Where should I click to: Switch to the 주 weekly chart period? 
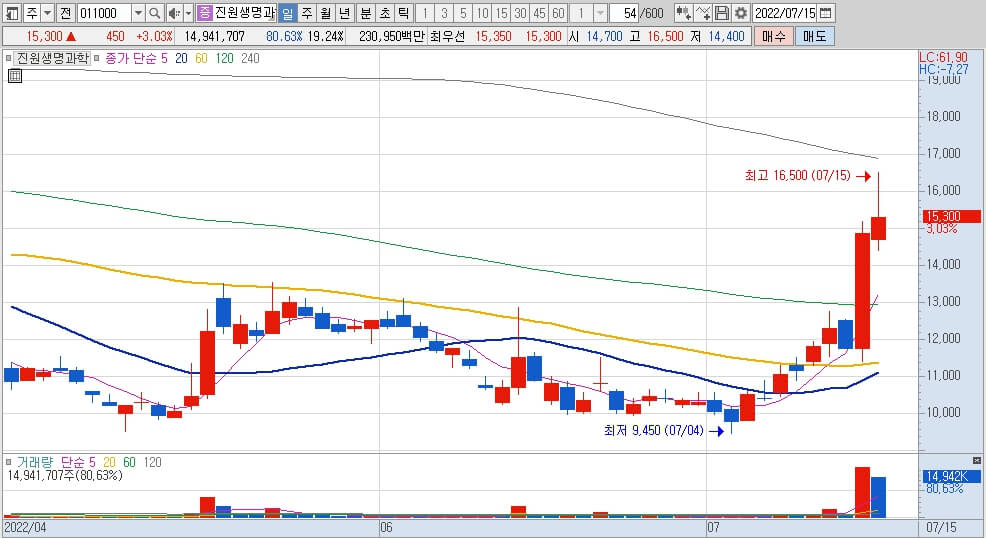(x=307, y=13)
